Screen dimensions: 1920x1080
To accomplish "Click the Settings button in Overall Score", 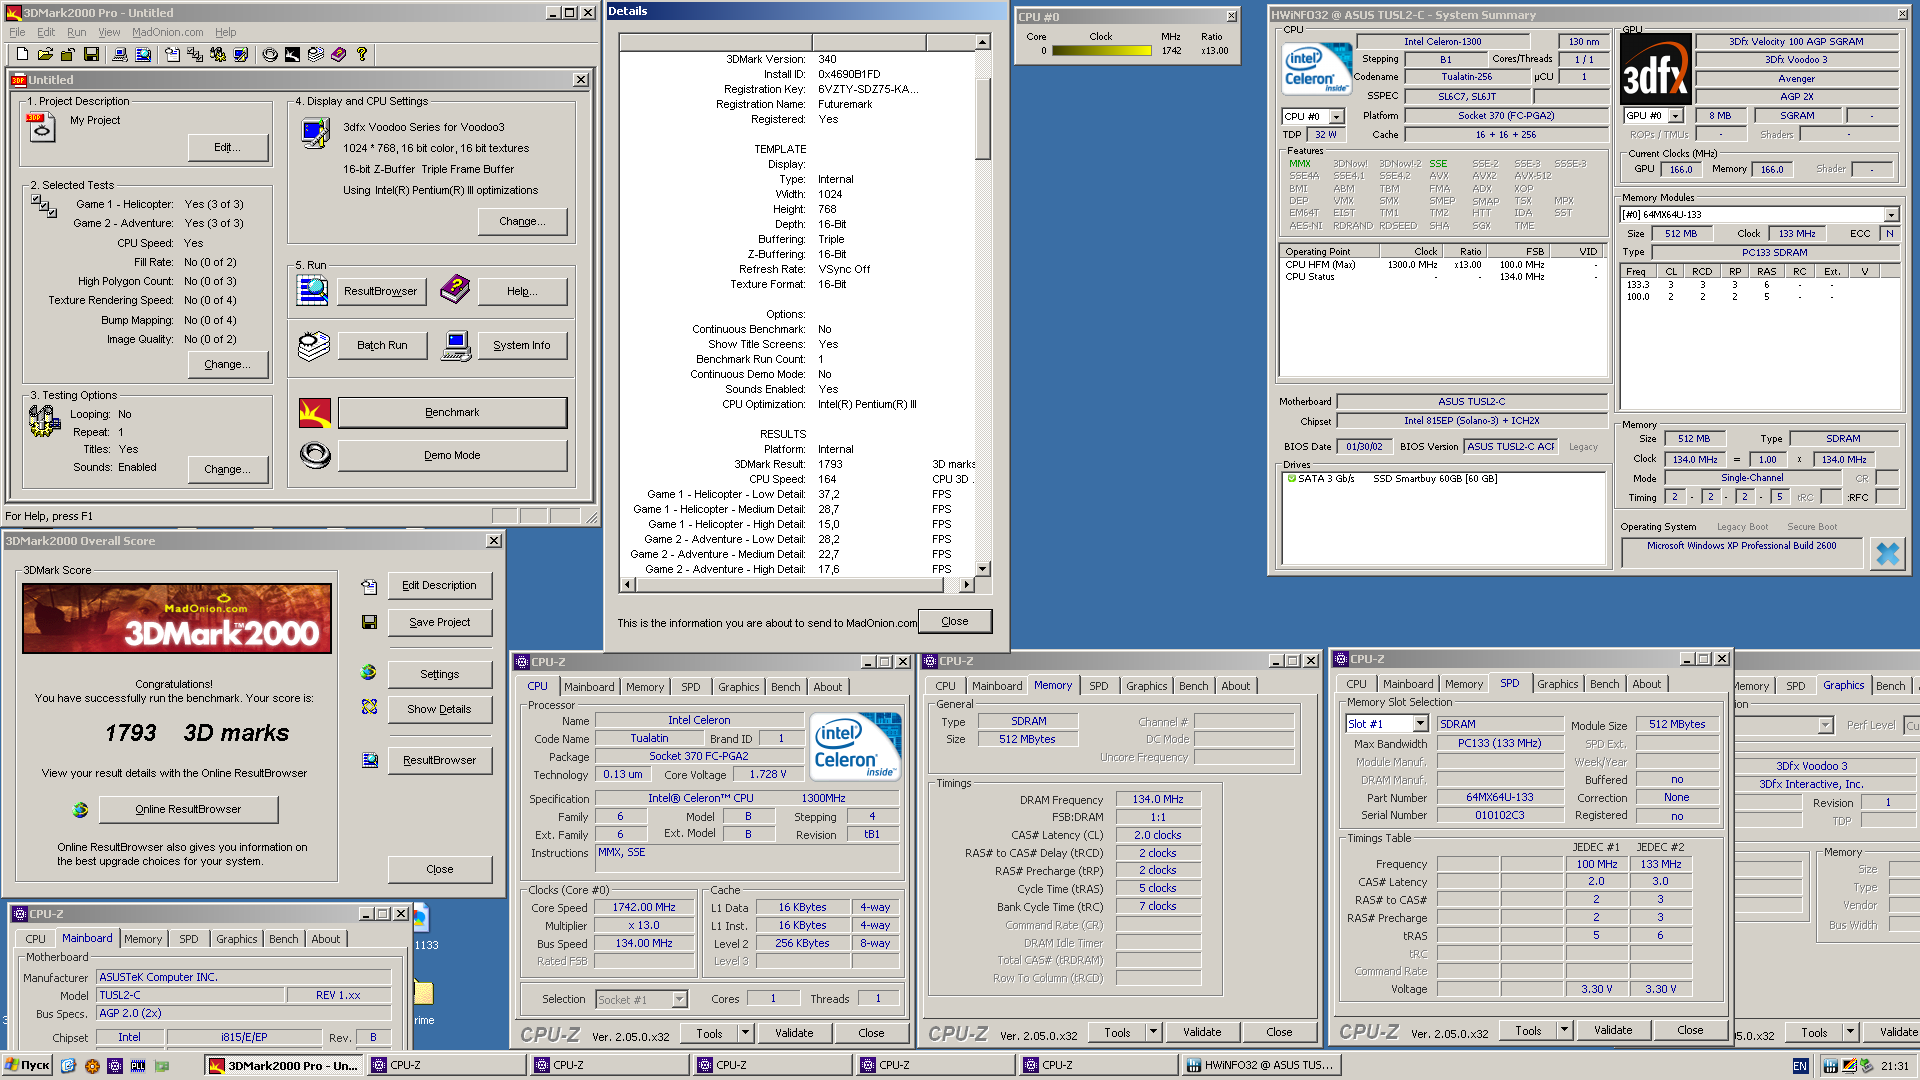I will (x=439, y=674).
